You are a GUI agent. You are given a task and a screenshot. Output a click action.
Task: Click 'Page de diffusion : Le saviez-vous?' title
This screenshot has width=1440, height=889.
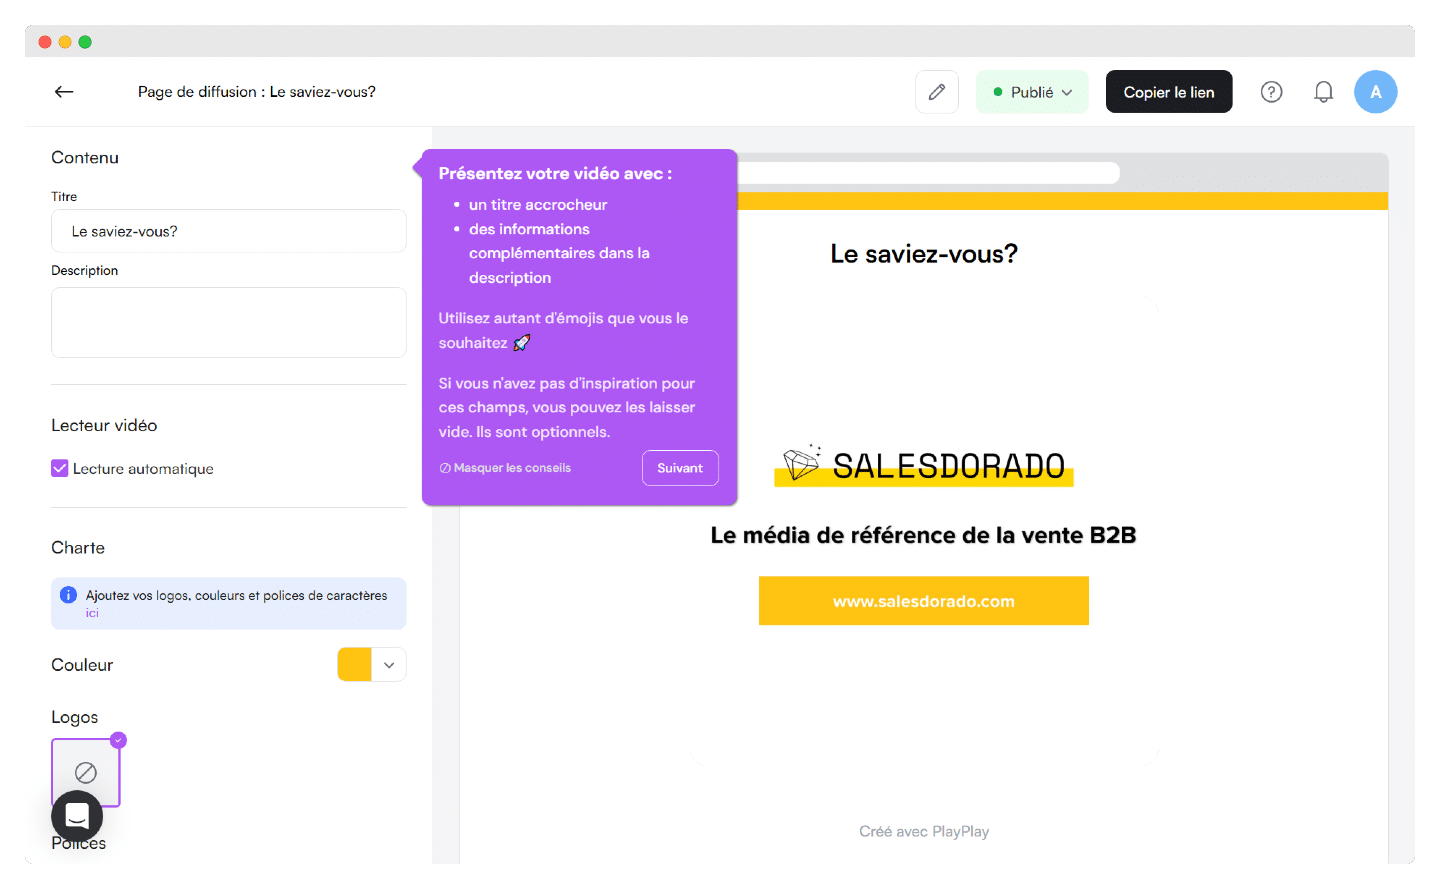coord(257,92)
